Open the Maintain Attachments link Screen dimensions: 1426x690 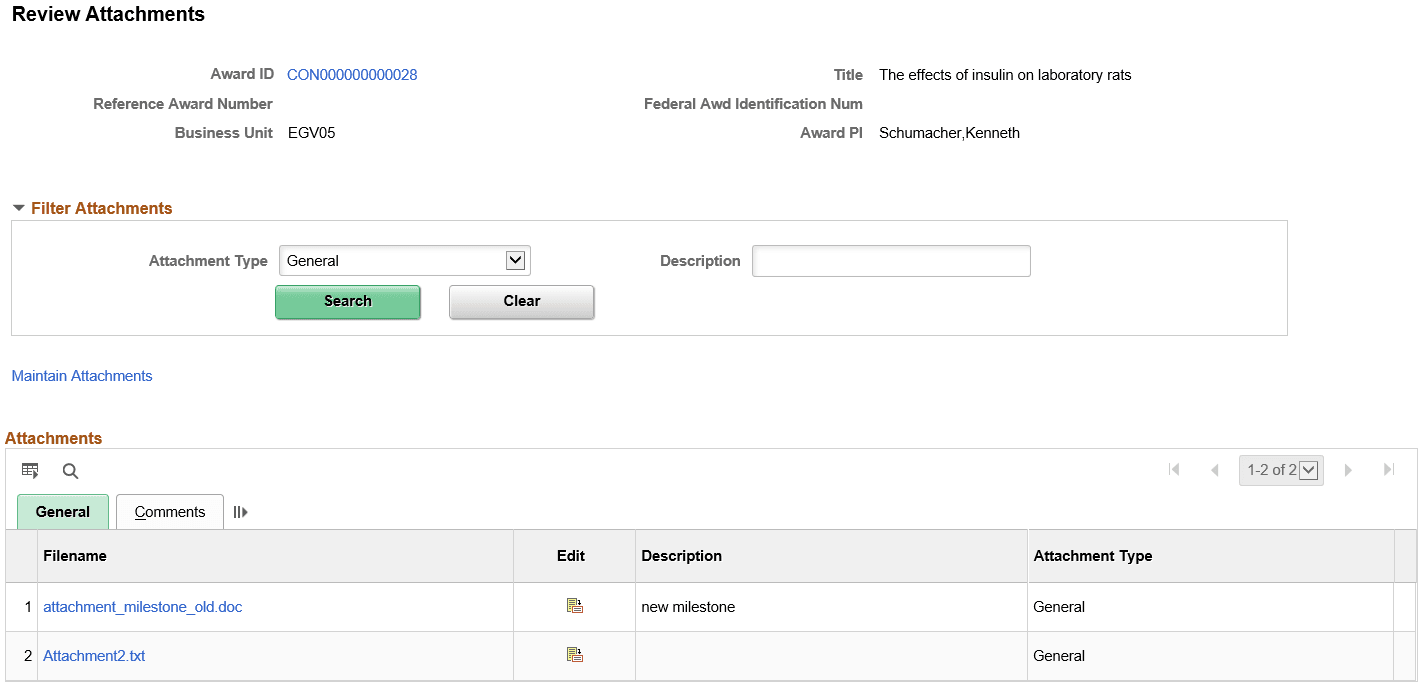tap(81, 375)
